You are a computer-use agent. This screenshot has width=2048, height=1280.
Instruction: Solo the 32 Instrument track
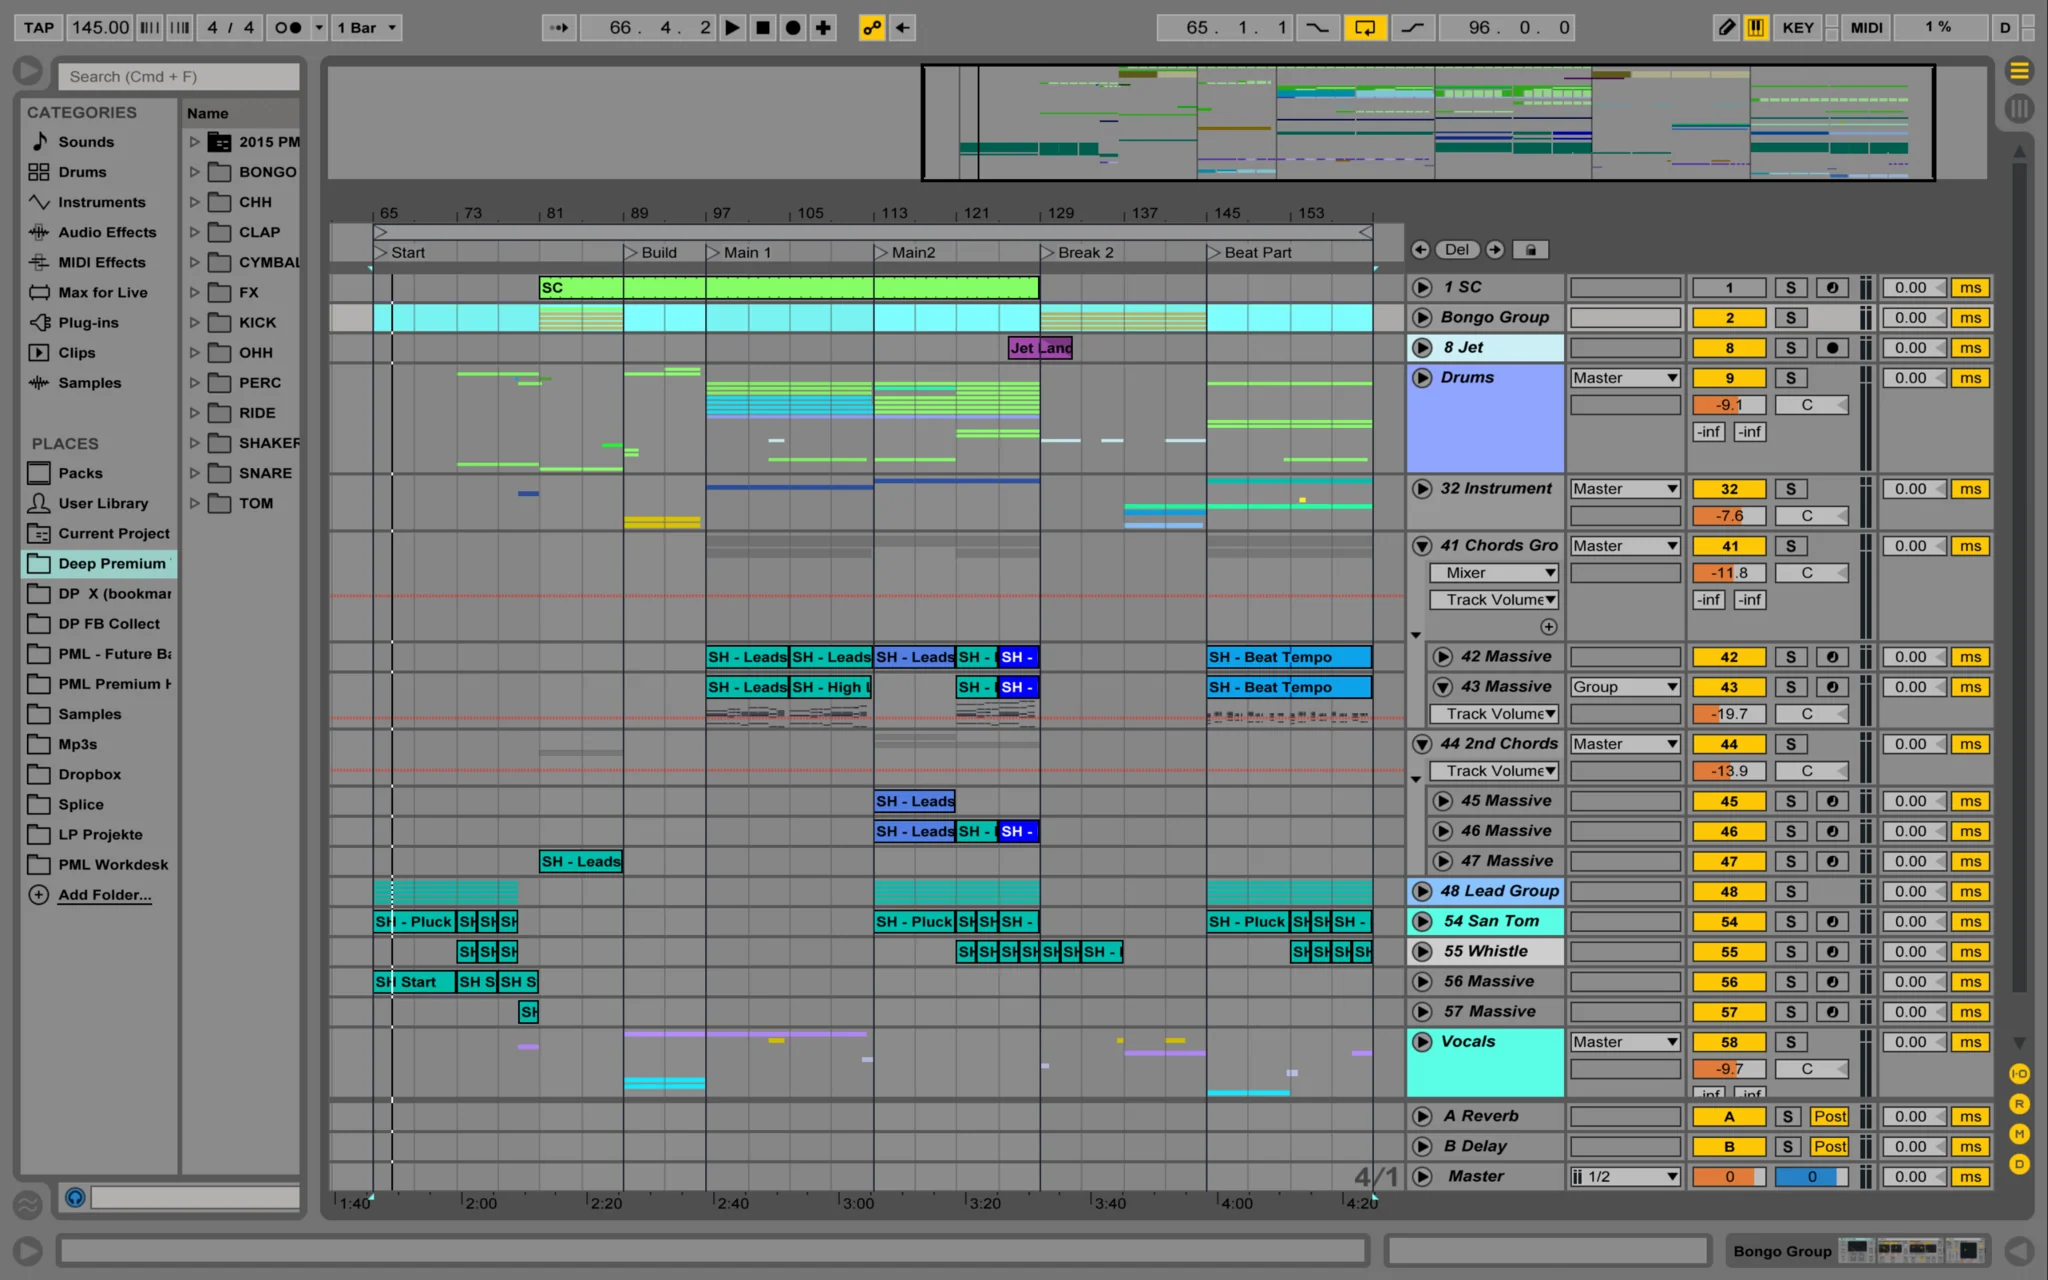pos(1790,489)
